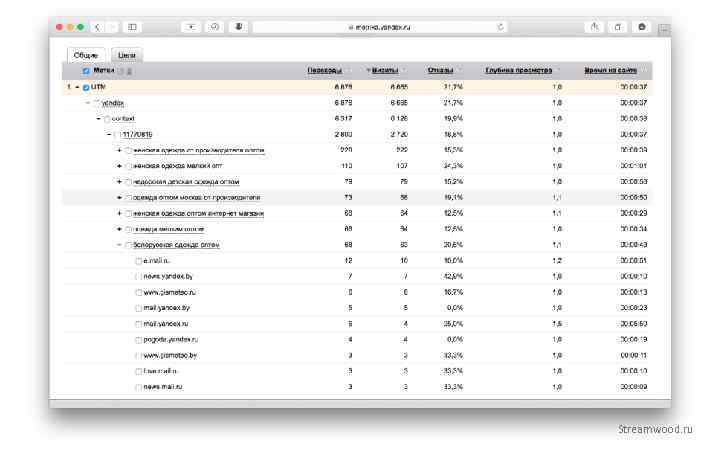Click Safari back navigation arrow

click(x=97, y=26)
